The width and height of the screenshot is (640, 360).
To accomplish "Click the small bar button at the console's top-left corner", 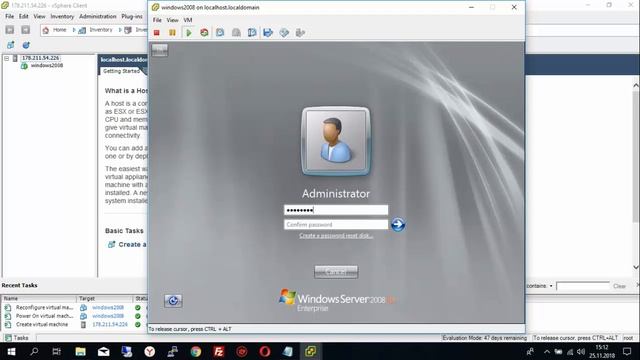I will tap(160, 50).
